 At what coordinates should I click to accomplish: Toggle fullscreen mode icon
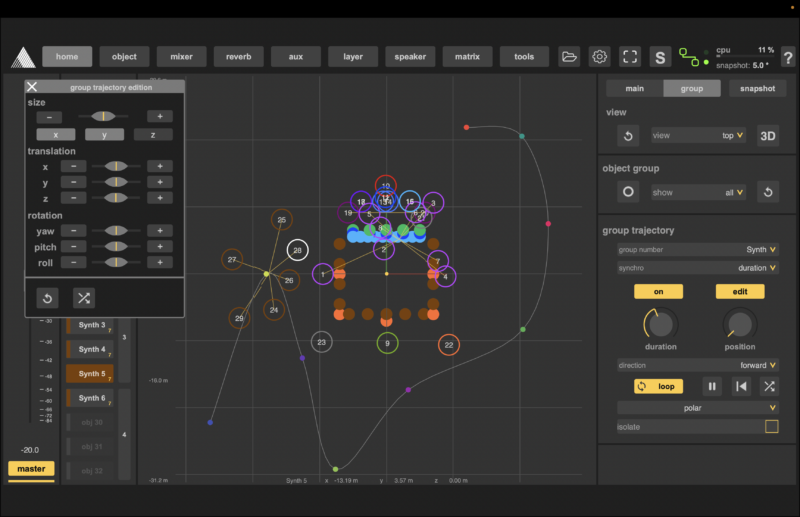(629, 57)
